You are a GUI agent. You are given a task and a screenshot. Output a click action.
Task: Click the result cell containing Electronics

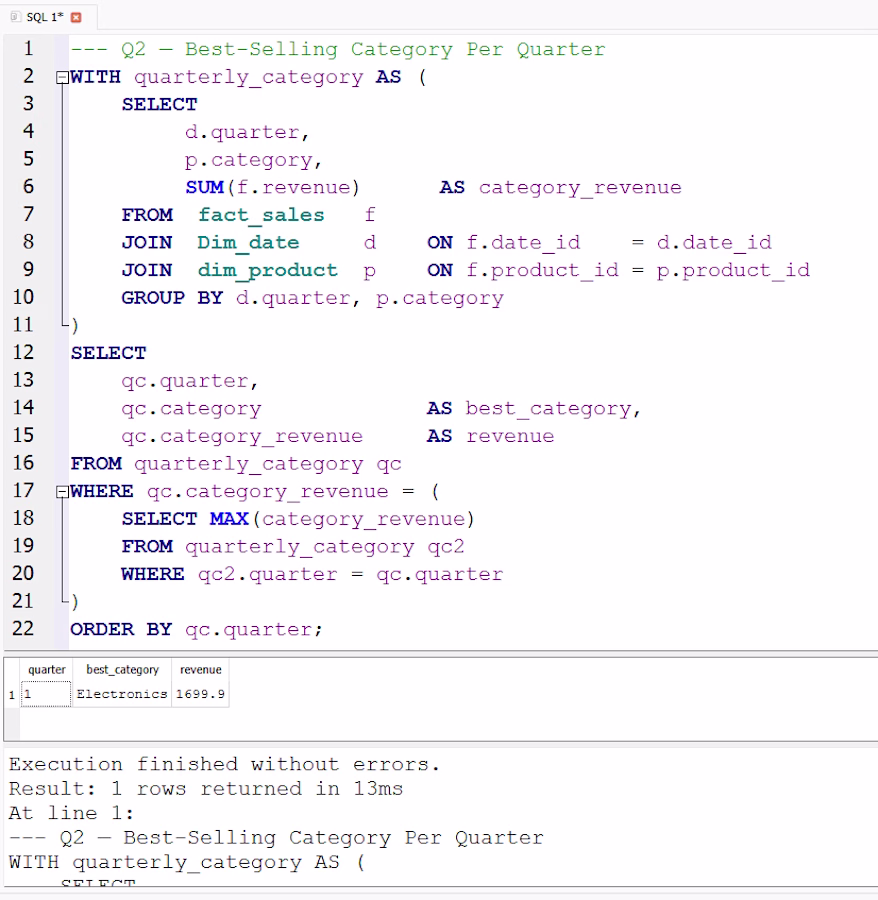pyautogui.click(x=122, y=694)
